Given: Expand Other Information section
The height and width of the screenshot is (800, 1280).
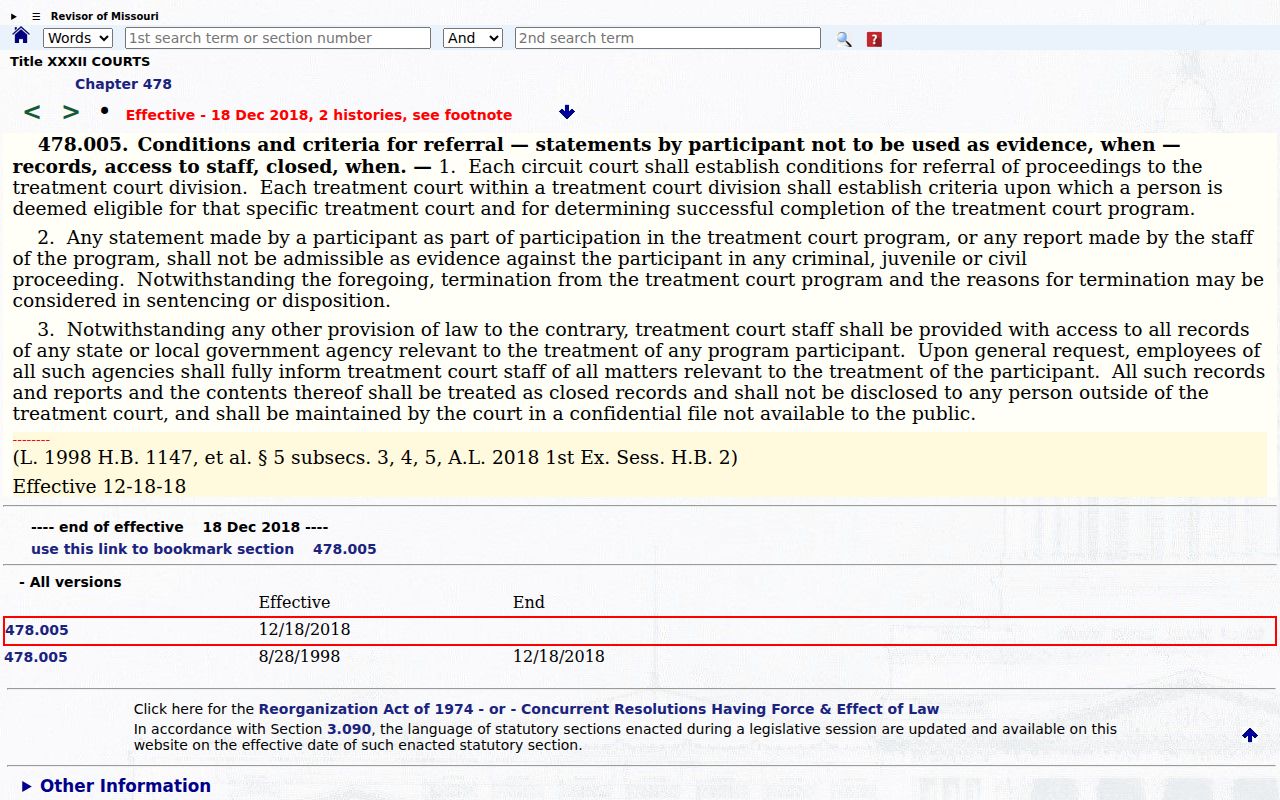Looking at the screenshot, I should coord(116,786).
